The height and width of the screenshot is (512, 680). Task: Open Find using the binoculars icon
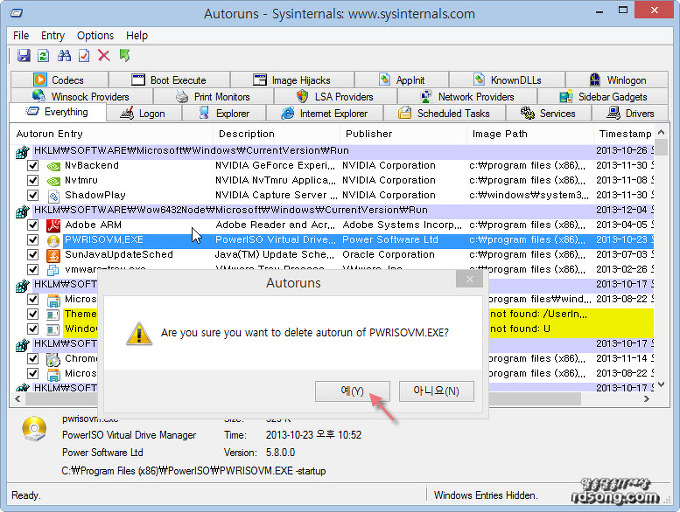tap(65, 56)
